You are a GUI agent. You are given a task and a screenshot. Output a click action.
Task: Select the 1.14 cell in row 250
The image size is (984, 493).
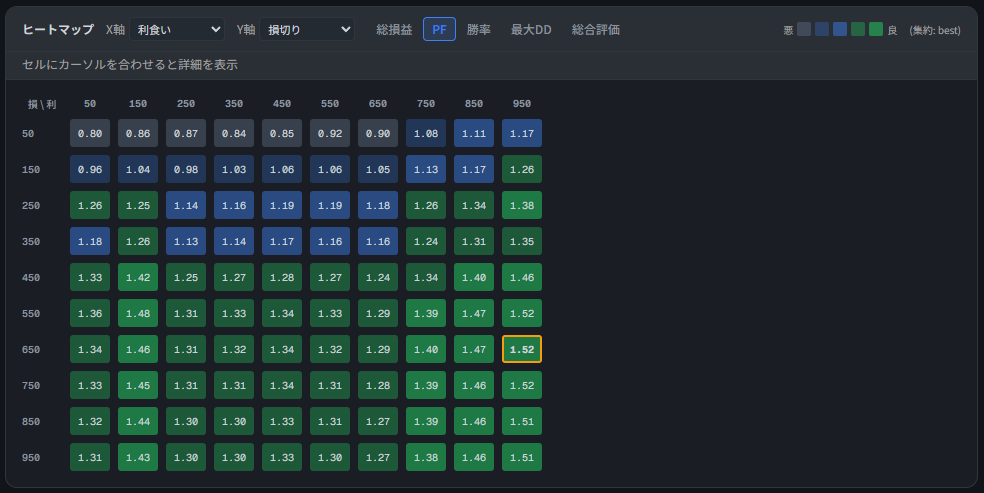click(x=186, y=205)
